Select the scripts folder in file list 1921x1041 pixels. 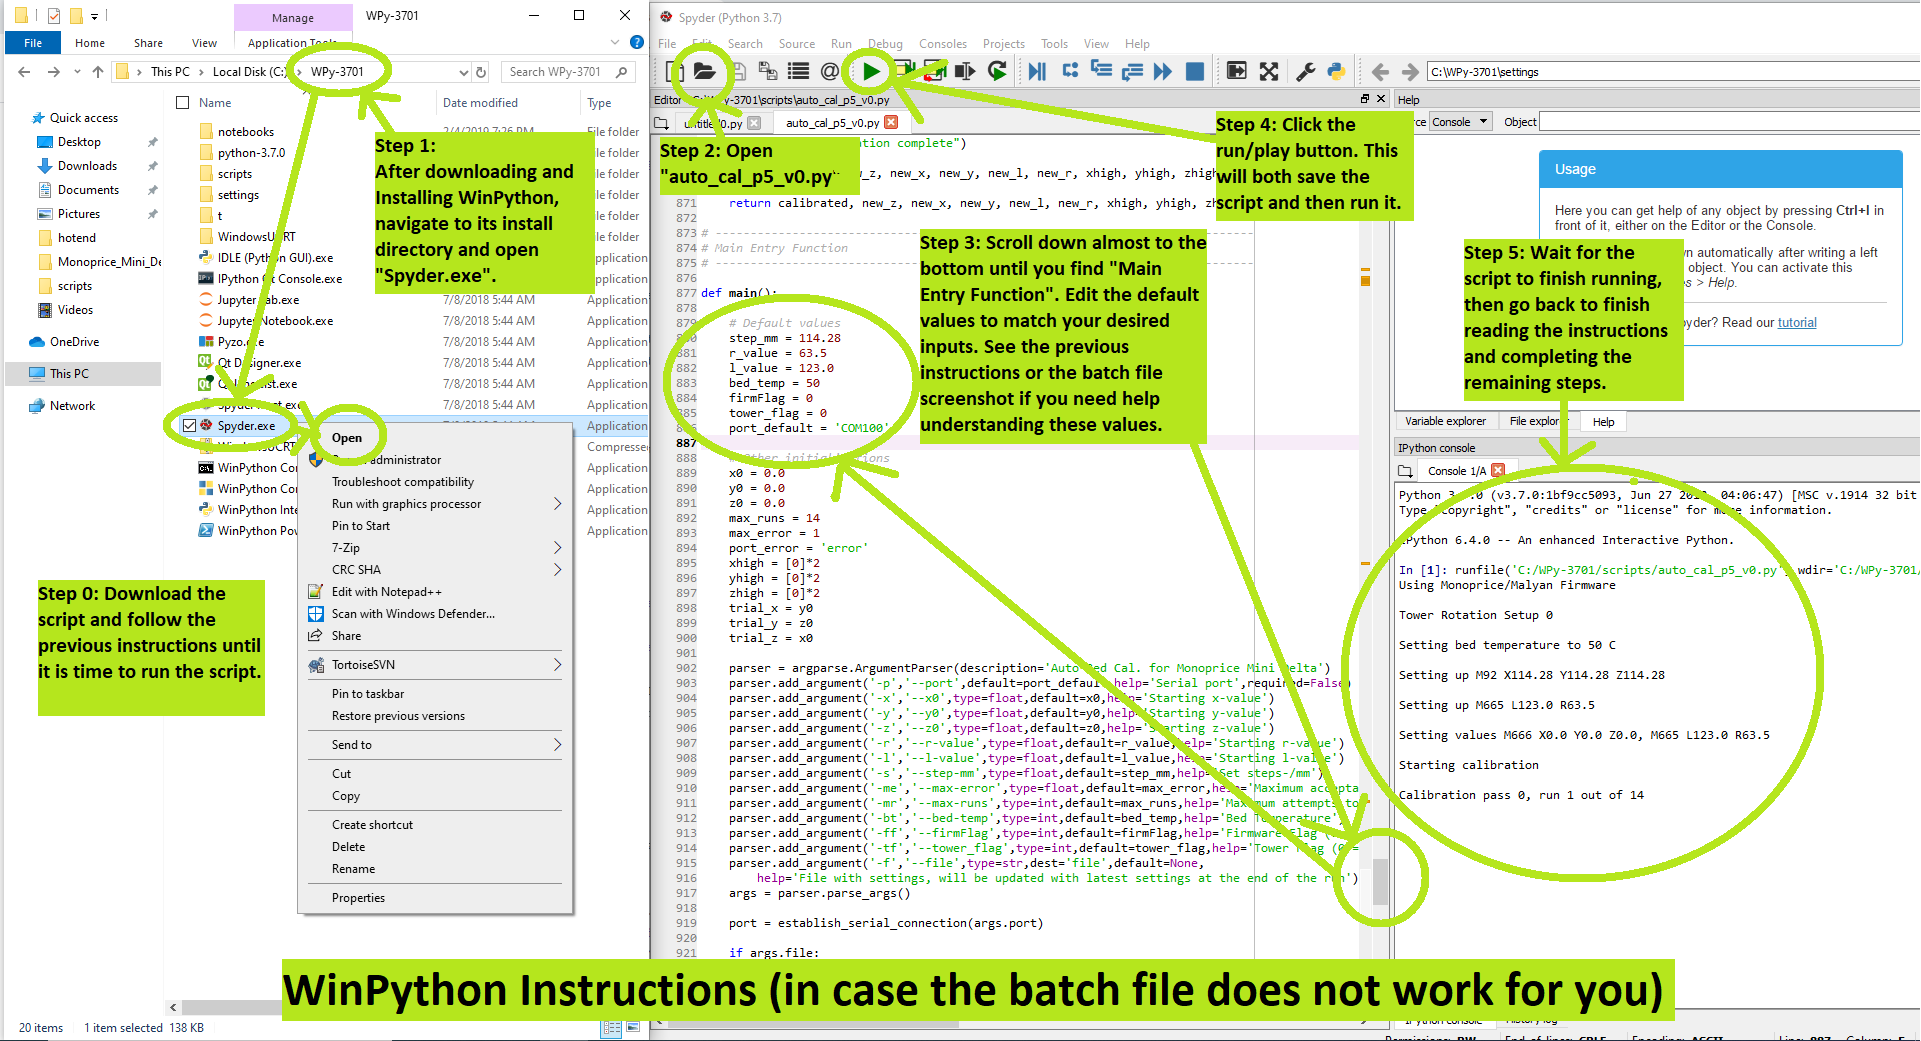pos(234,173)
